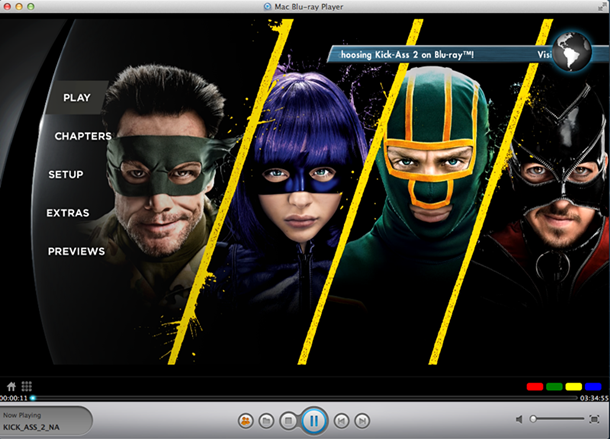Click the Kick-Ass 2 Blu-ray banner text
Viewport: 610px width, 439px height.
pos(407,55)
